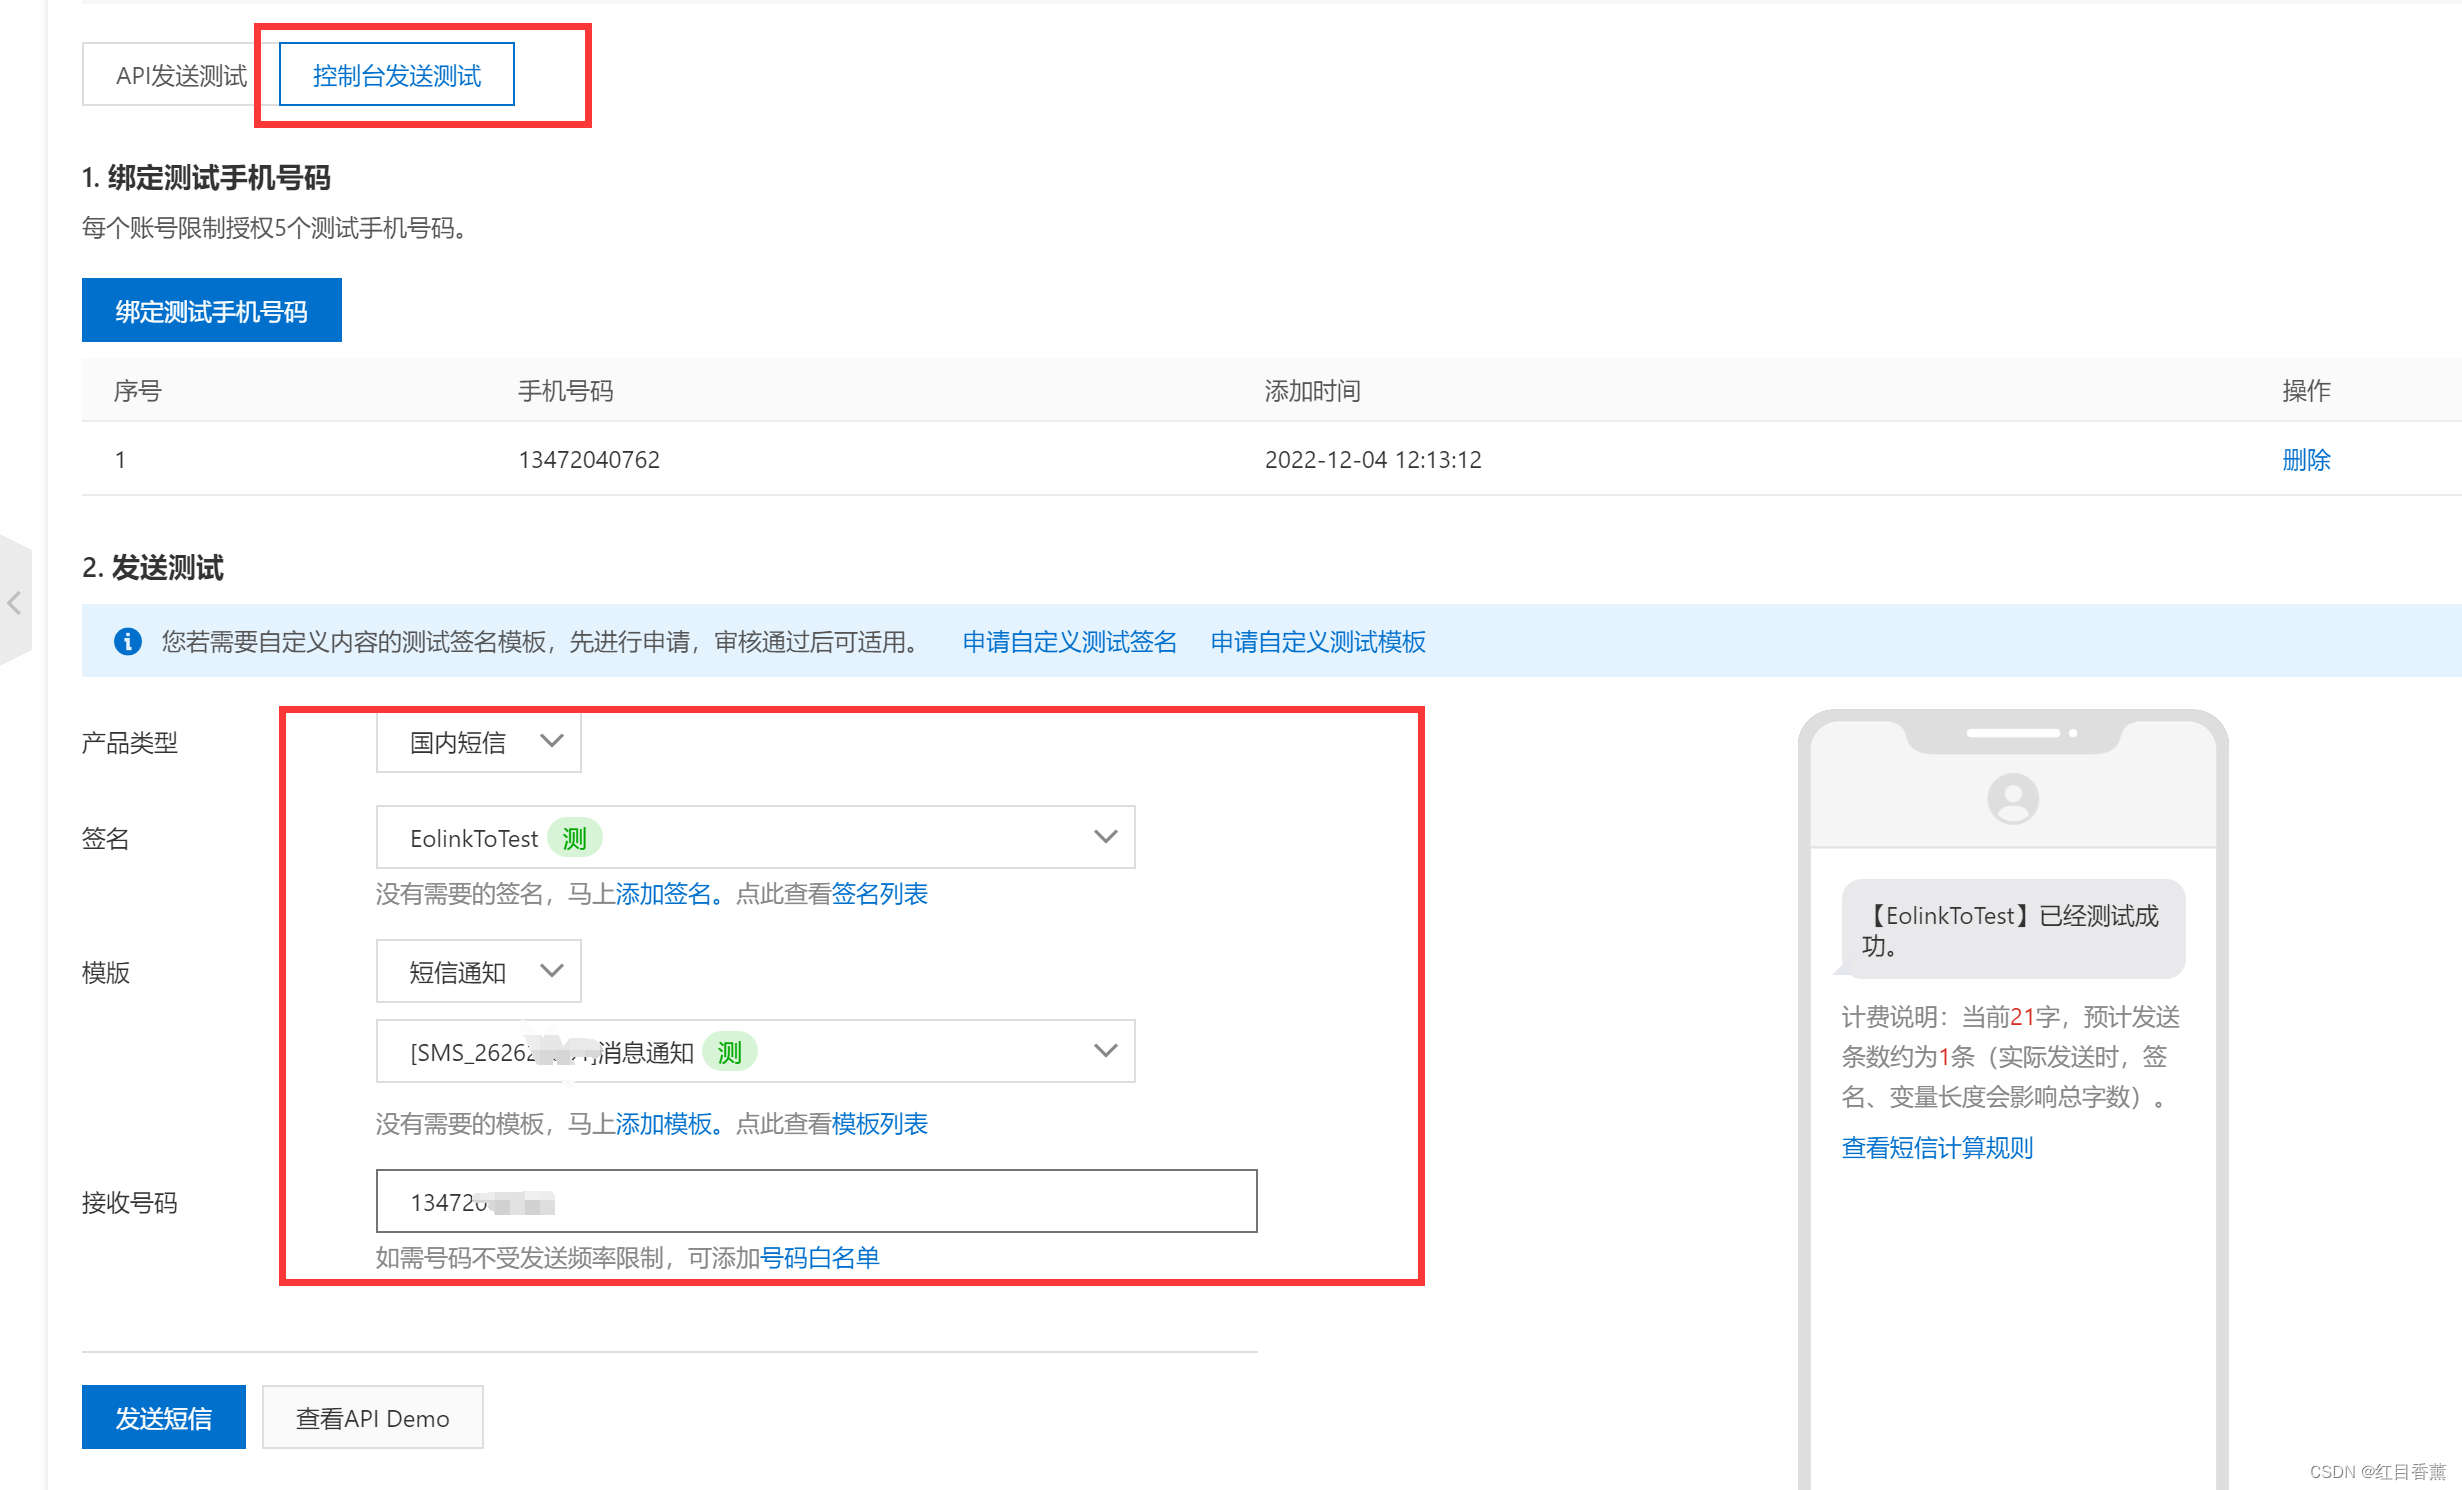Click the 产品类型 label
This screenshot has width=2462, height=1490.
click(x=130, y=742)
